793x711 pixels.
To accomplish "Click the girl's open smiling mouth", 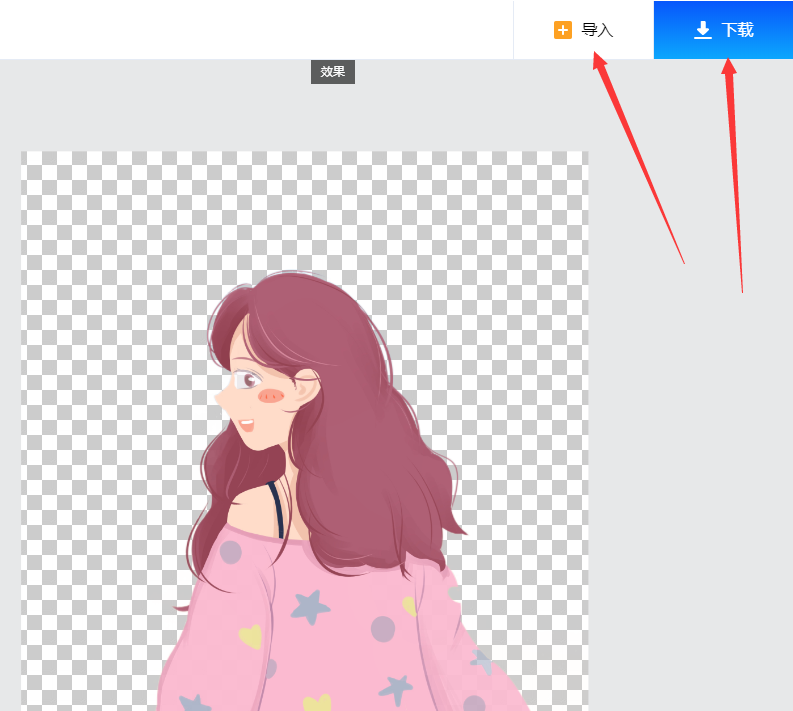I will tap(245, 425).
